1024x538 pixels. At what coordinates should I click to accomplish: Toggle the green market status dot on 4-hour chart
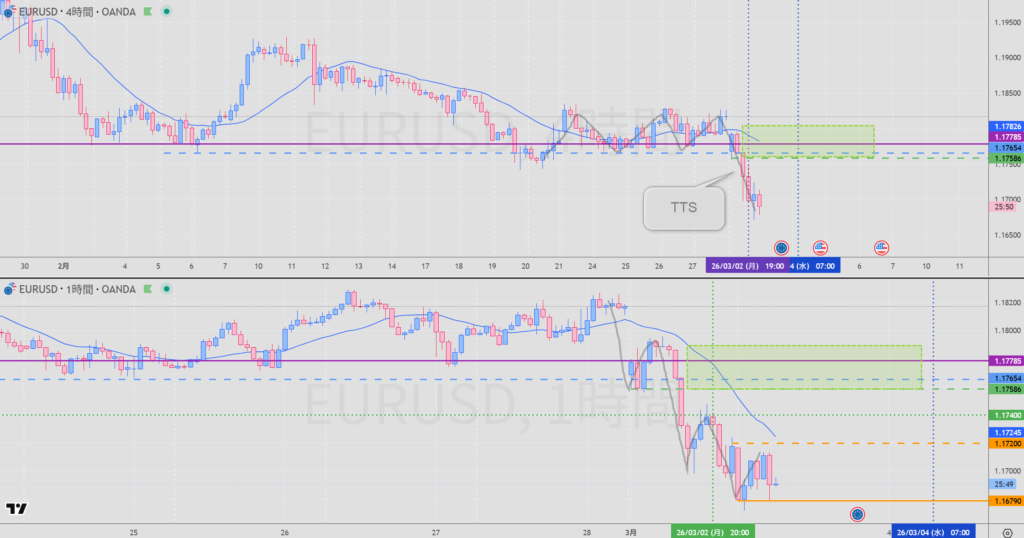(x=165, y=11)
